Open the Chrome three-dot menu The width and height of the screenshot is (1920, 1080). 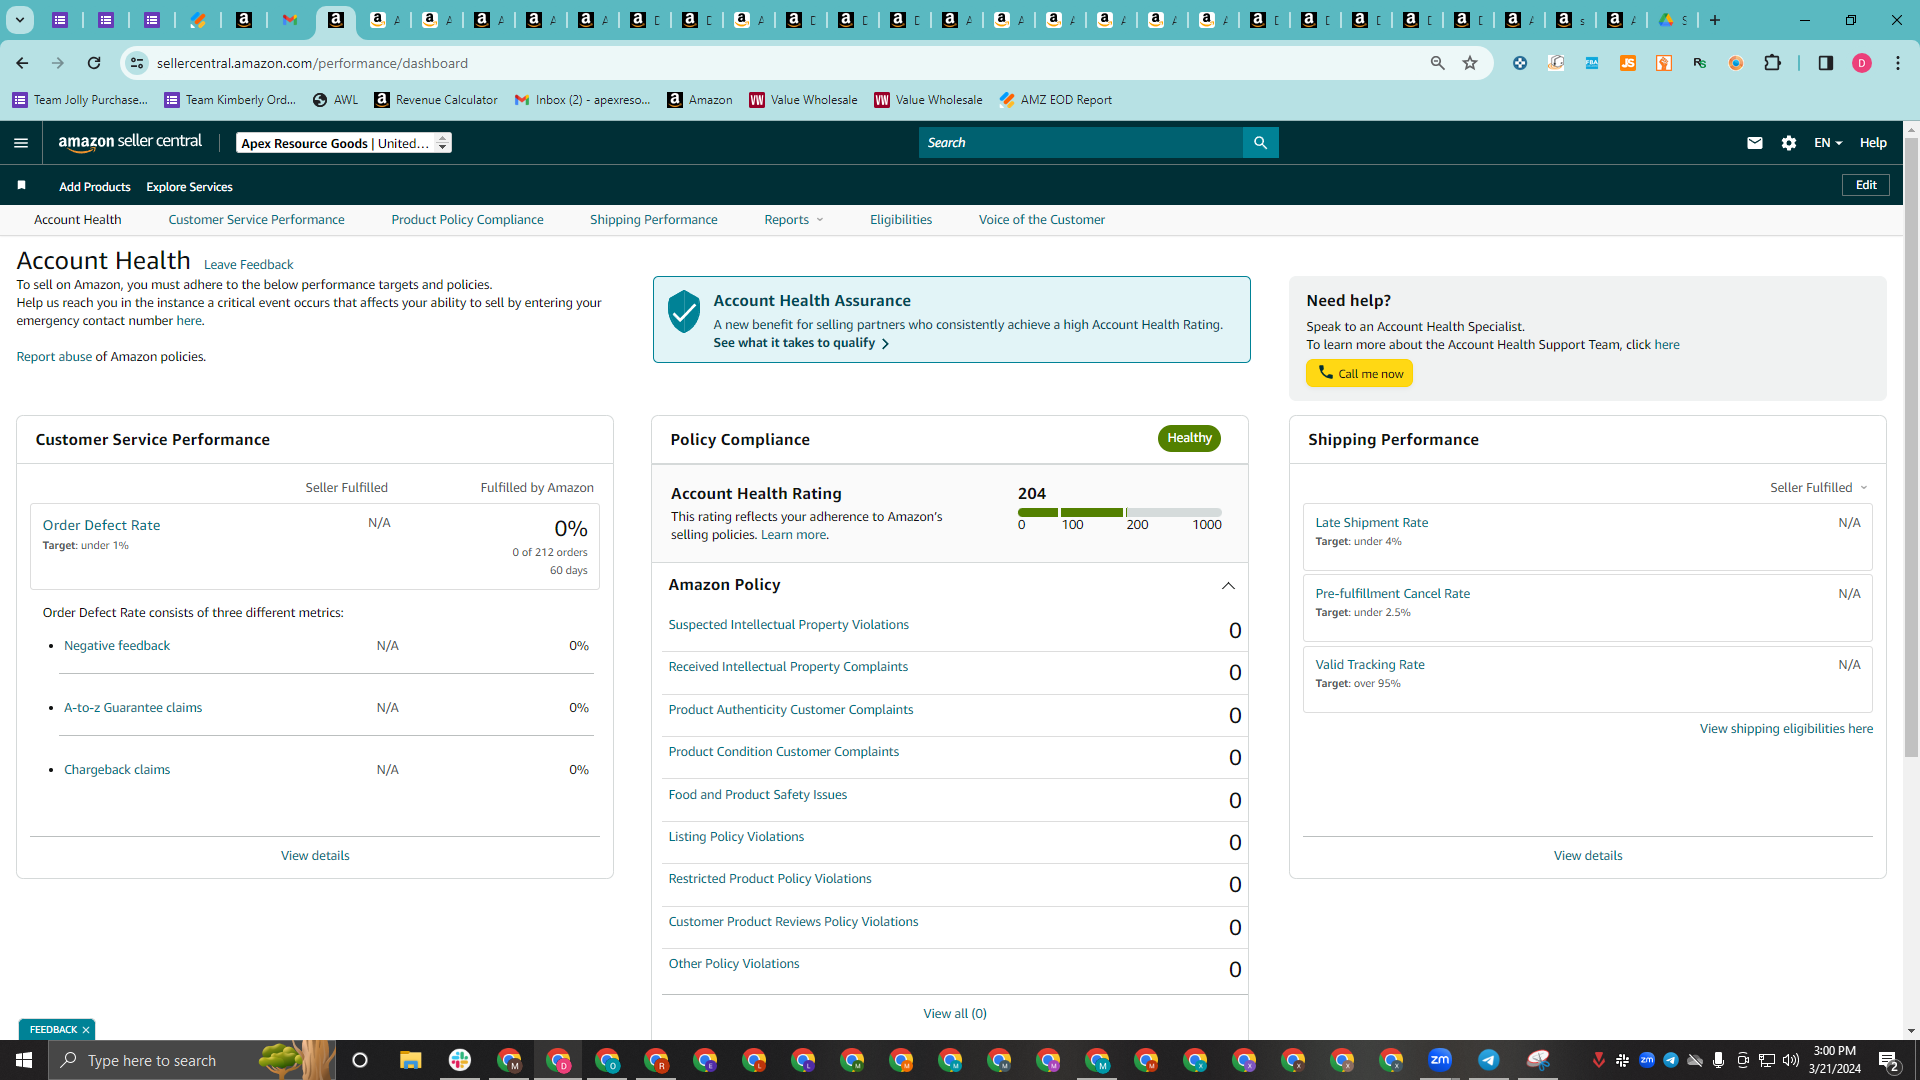click(1898, 63)
